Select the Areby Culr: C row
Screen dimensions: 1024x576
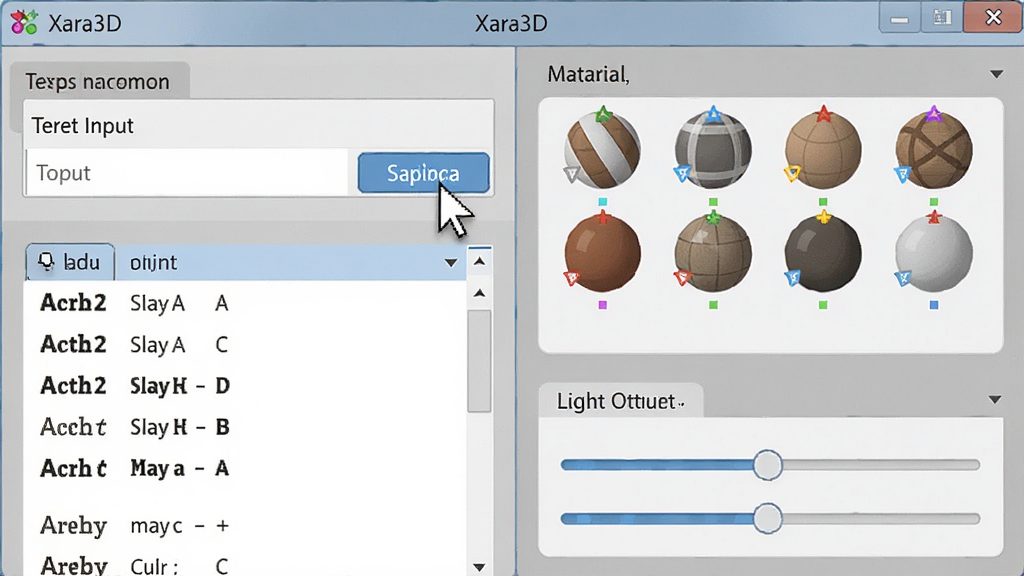coord(246,566)
